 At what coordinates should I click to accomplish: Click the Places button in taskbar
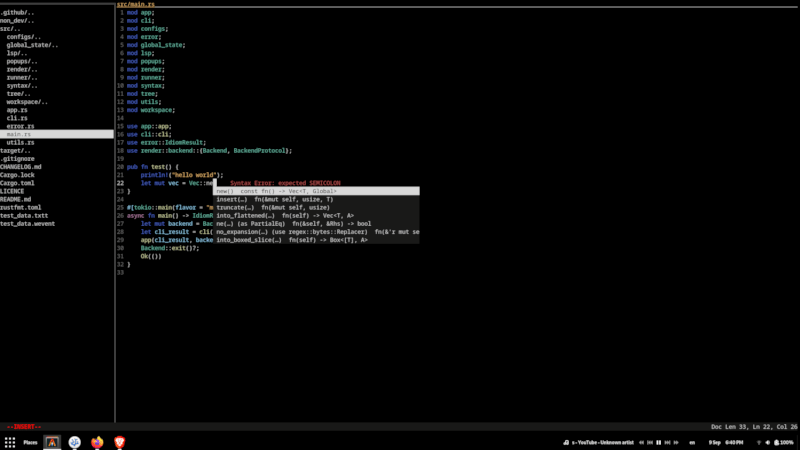pyautogui.click(x=30, y=442)
